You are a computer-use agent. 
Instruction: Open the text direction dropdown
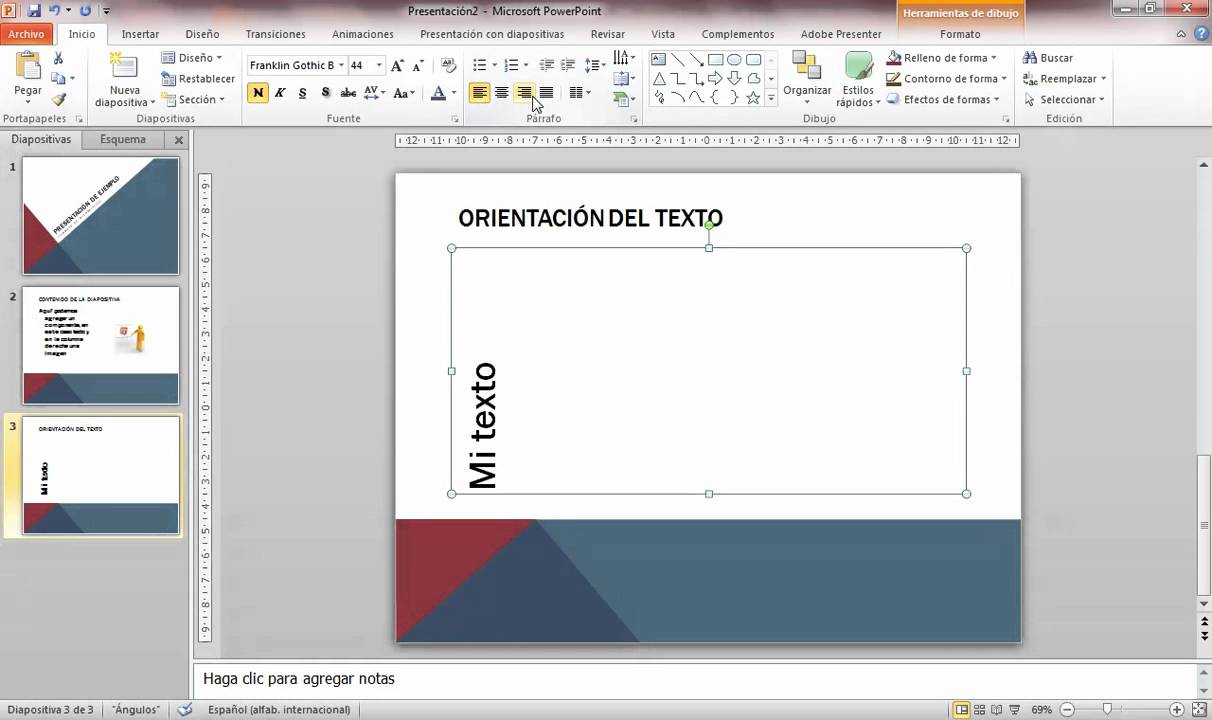point(624,58)
